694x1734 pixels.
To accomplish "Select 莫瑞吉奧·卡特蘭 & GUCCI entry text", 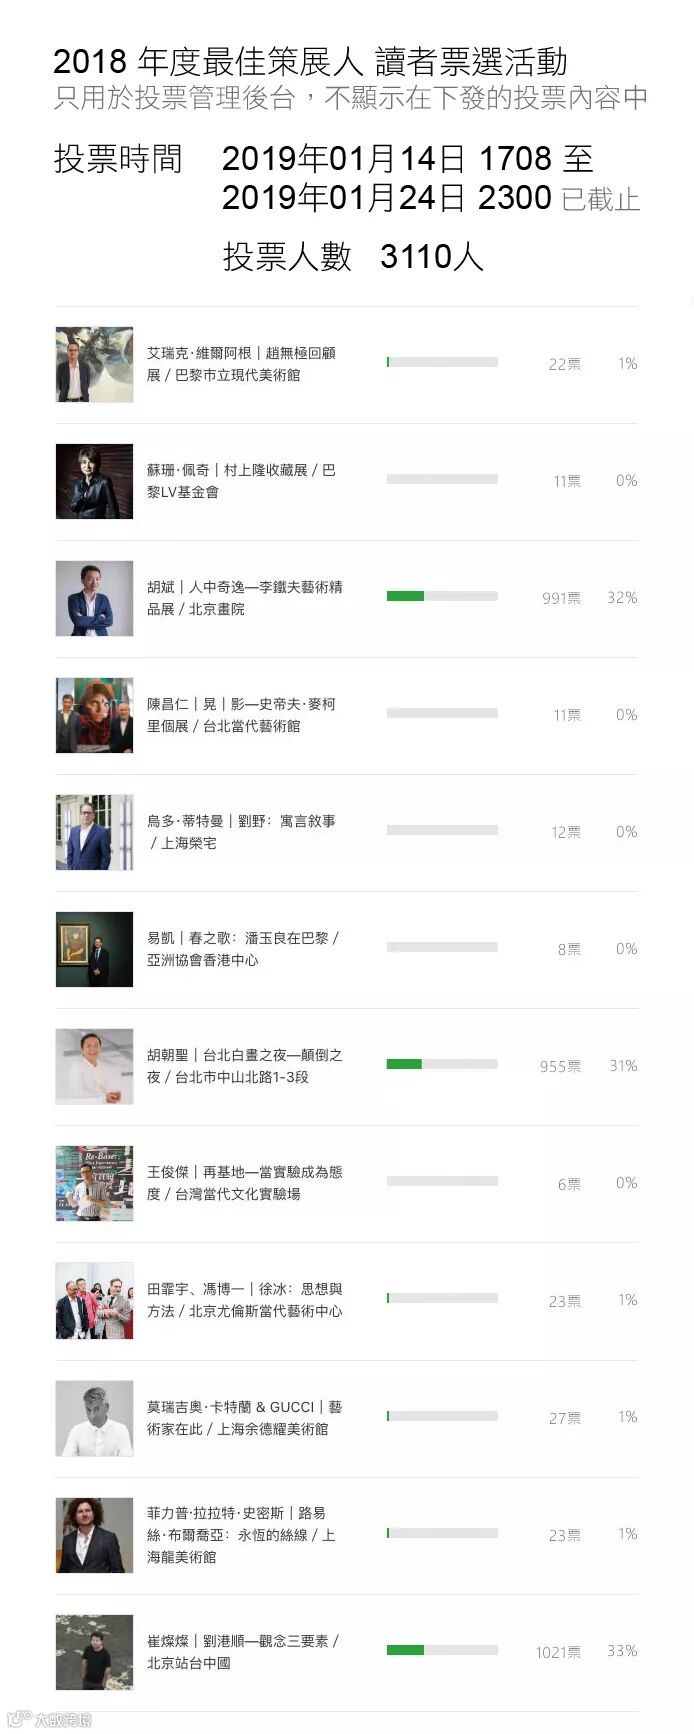I will [x=245, y=1418].
